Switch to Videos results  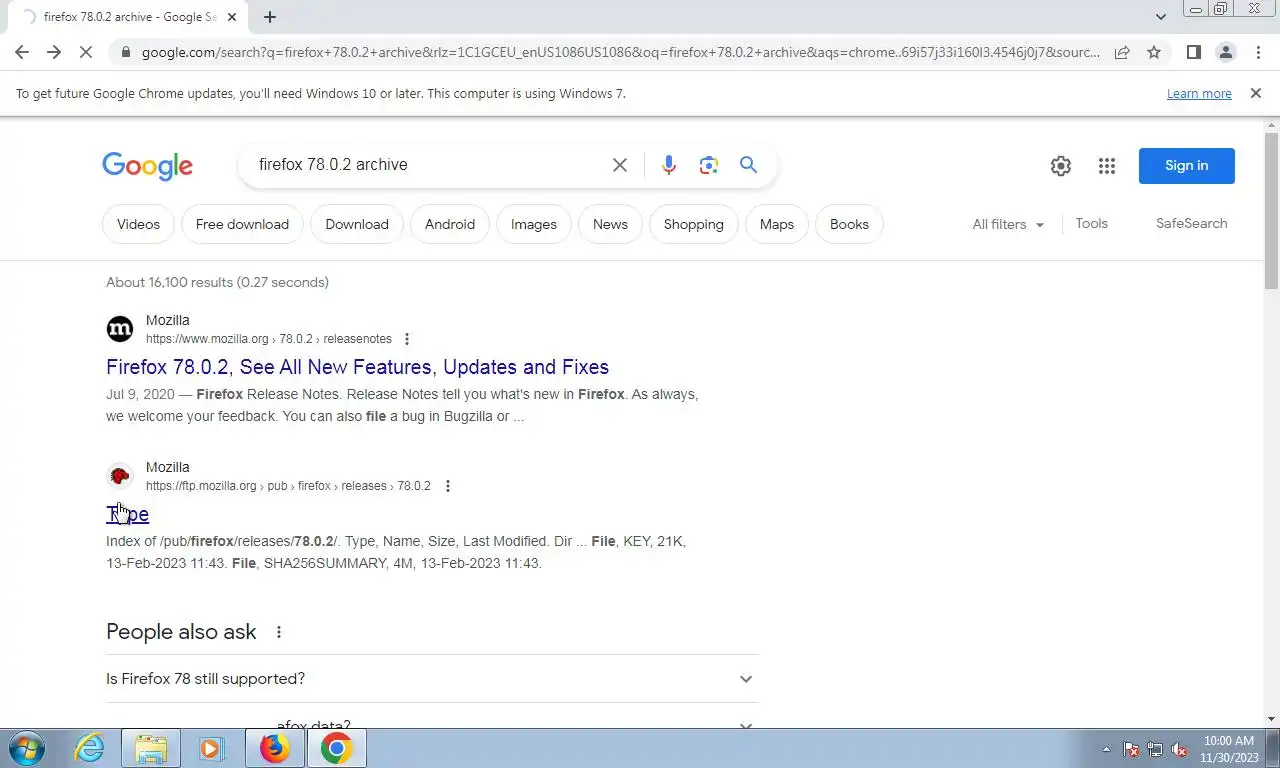tap(138, 224)
